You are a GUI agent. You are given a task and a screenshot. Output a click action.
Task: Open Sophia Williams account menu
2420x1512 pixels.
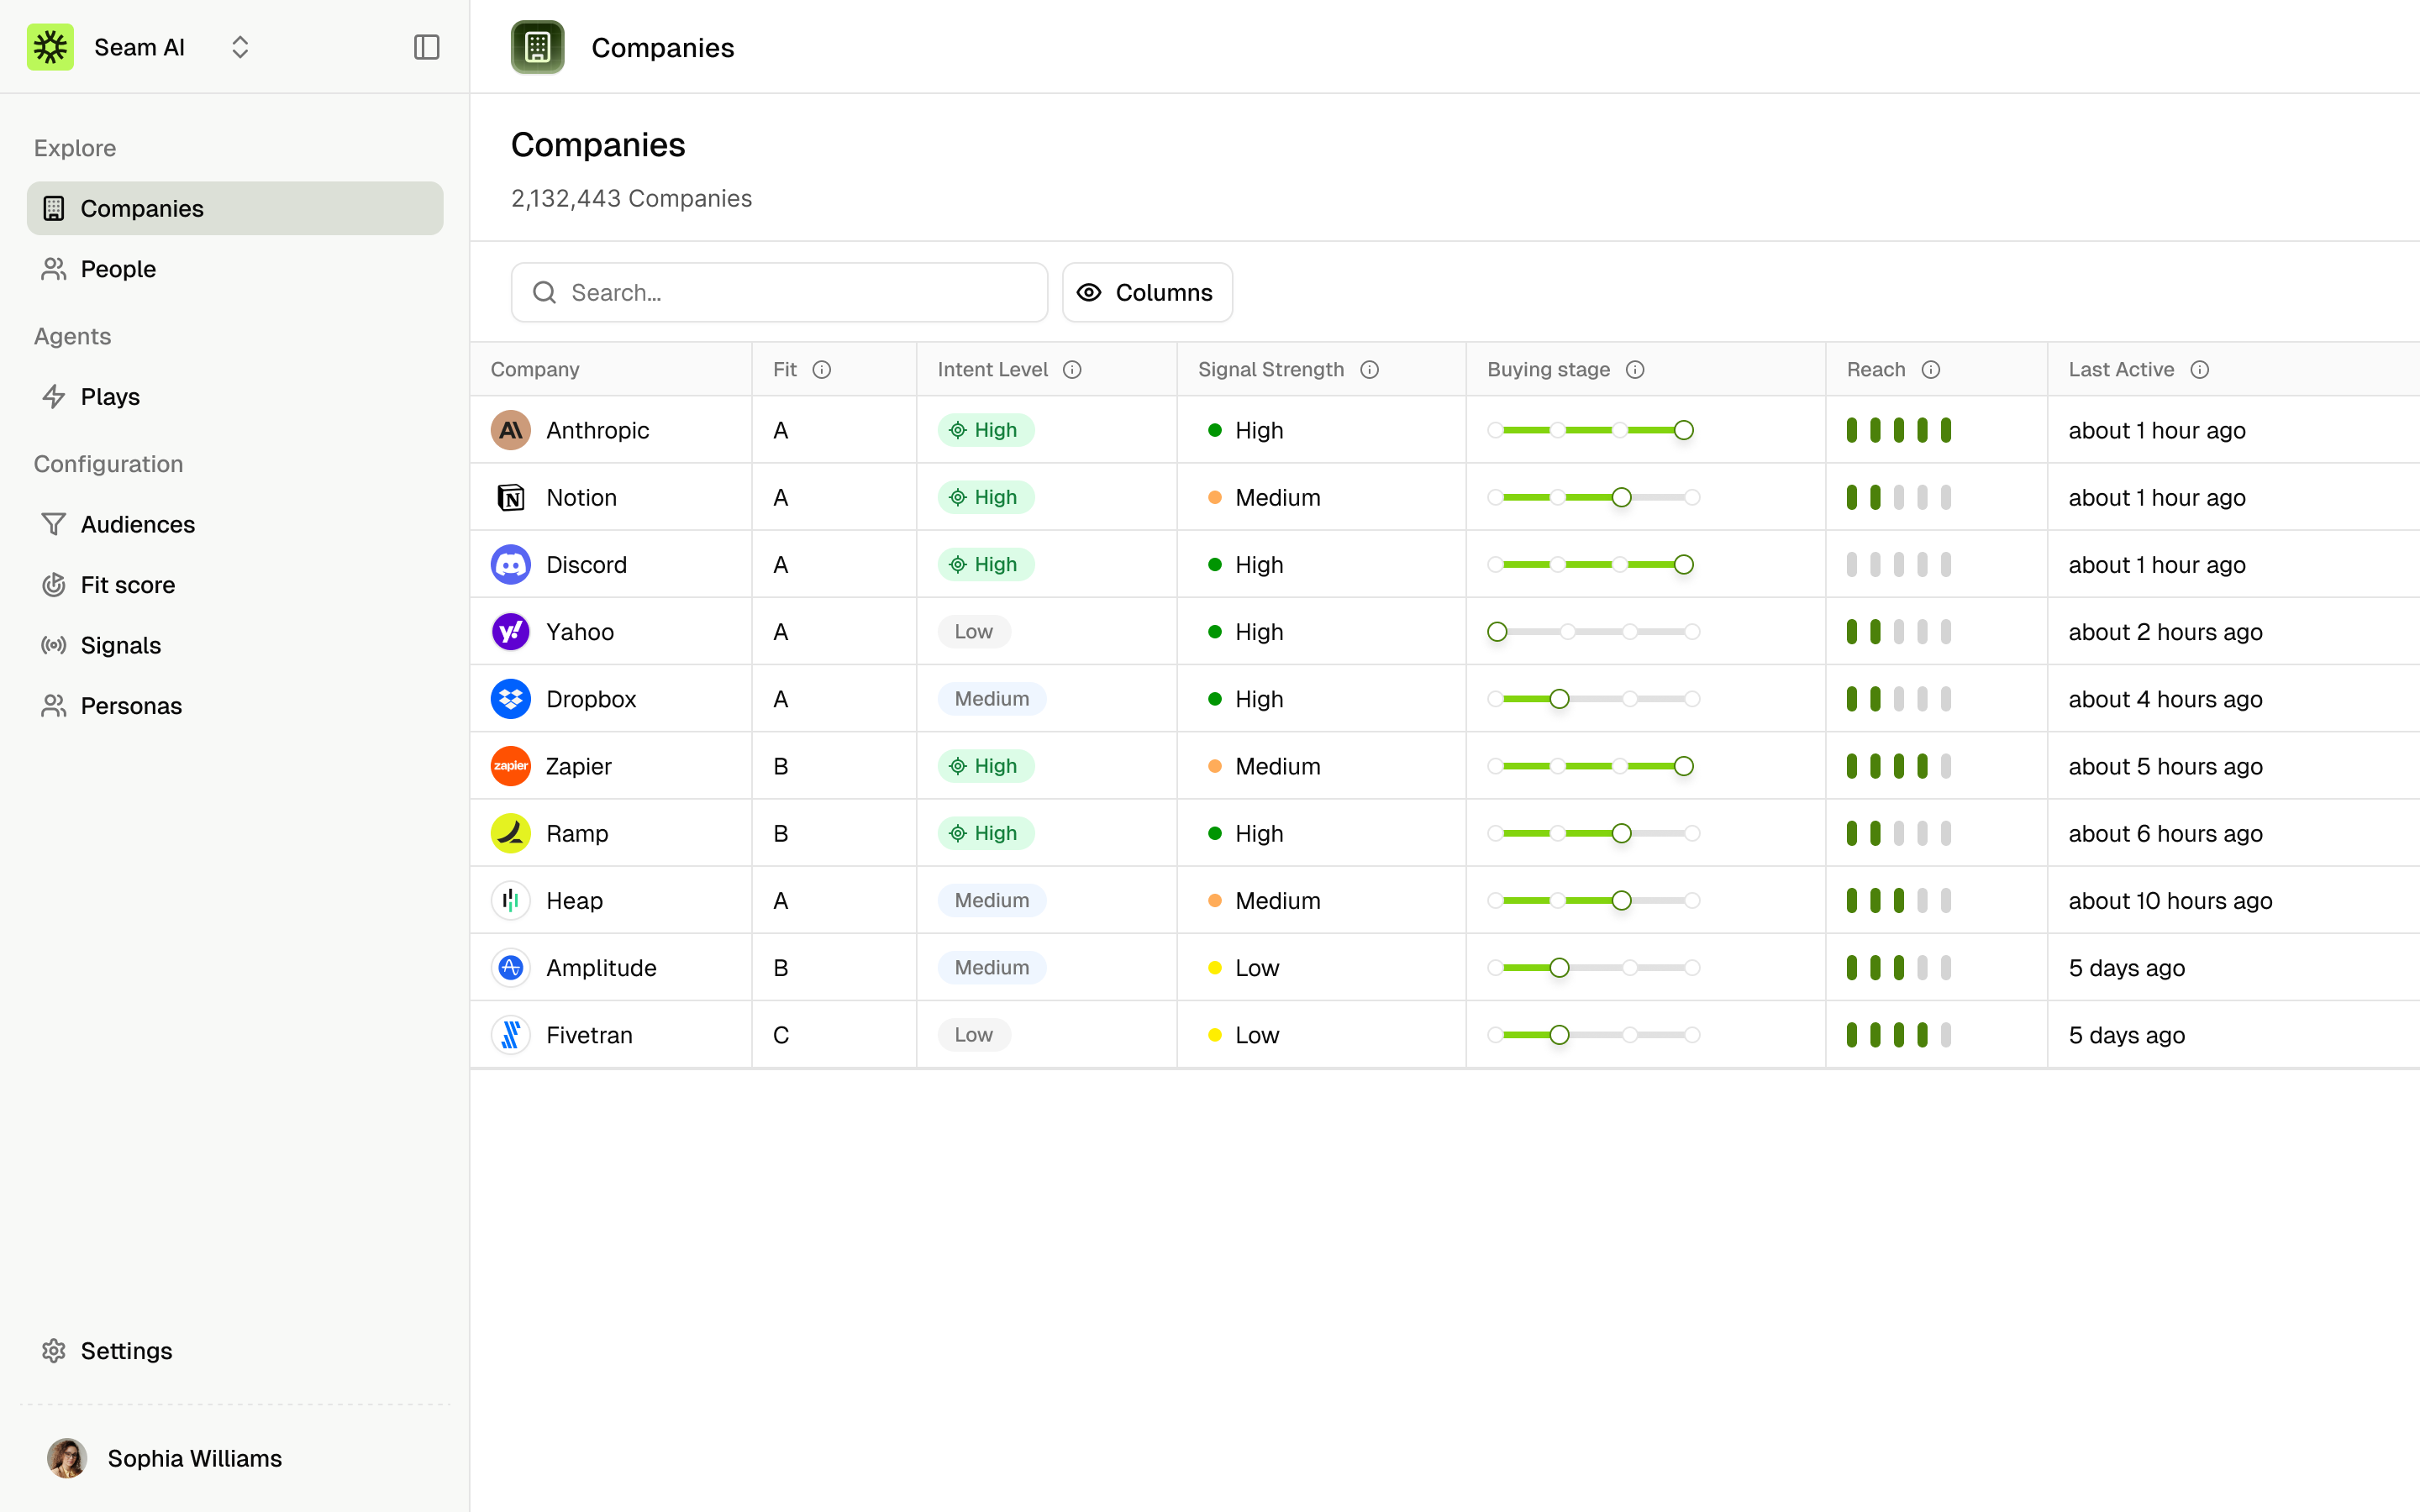click(x=165, y=1458)
